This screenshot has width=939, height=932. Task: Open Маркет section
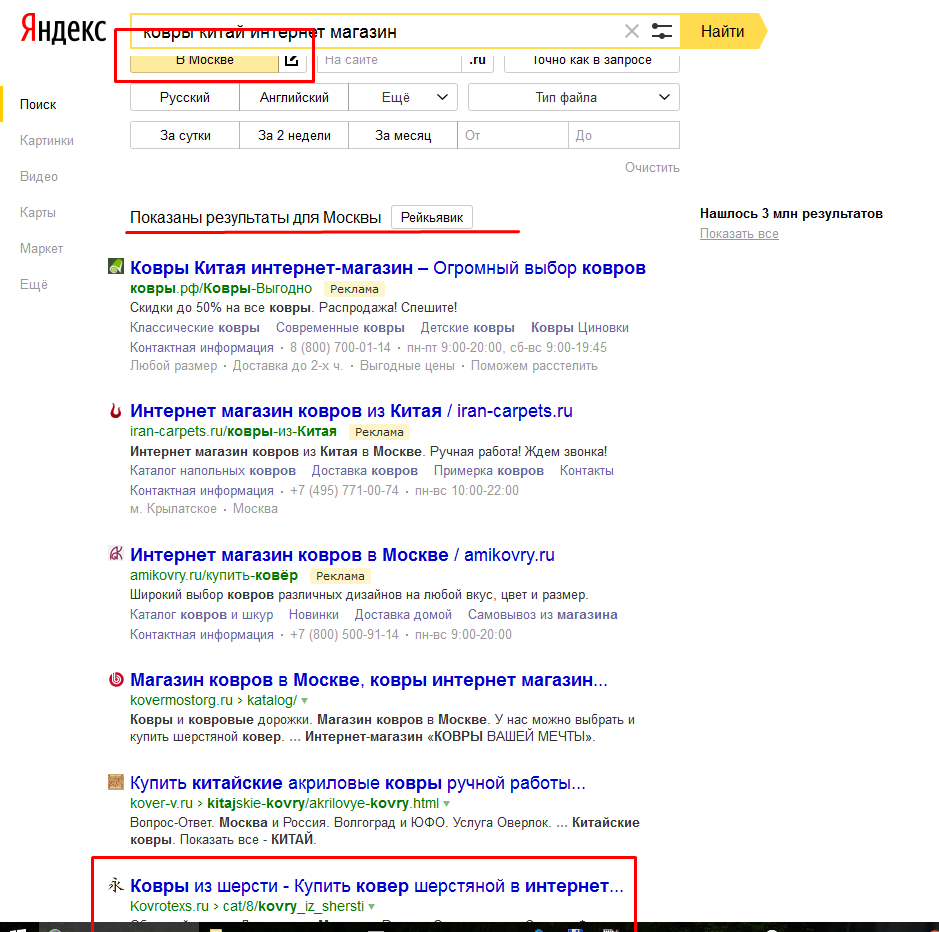pos(41,248)
